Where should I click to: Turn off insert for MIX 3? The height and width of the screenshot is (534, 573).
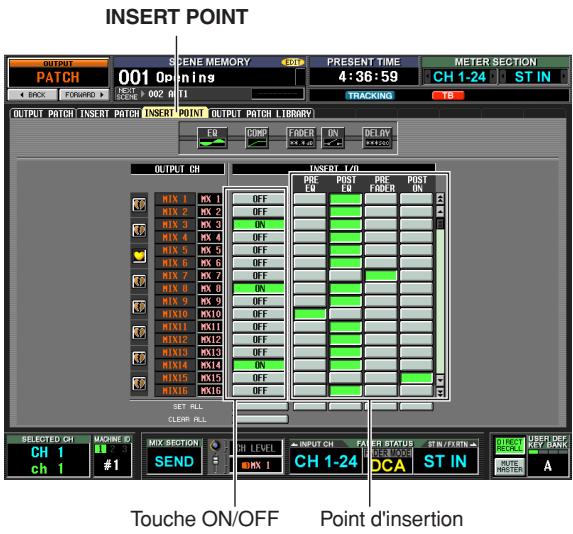tap(259, 224)
